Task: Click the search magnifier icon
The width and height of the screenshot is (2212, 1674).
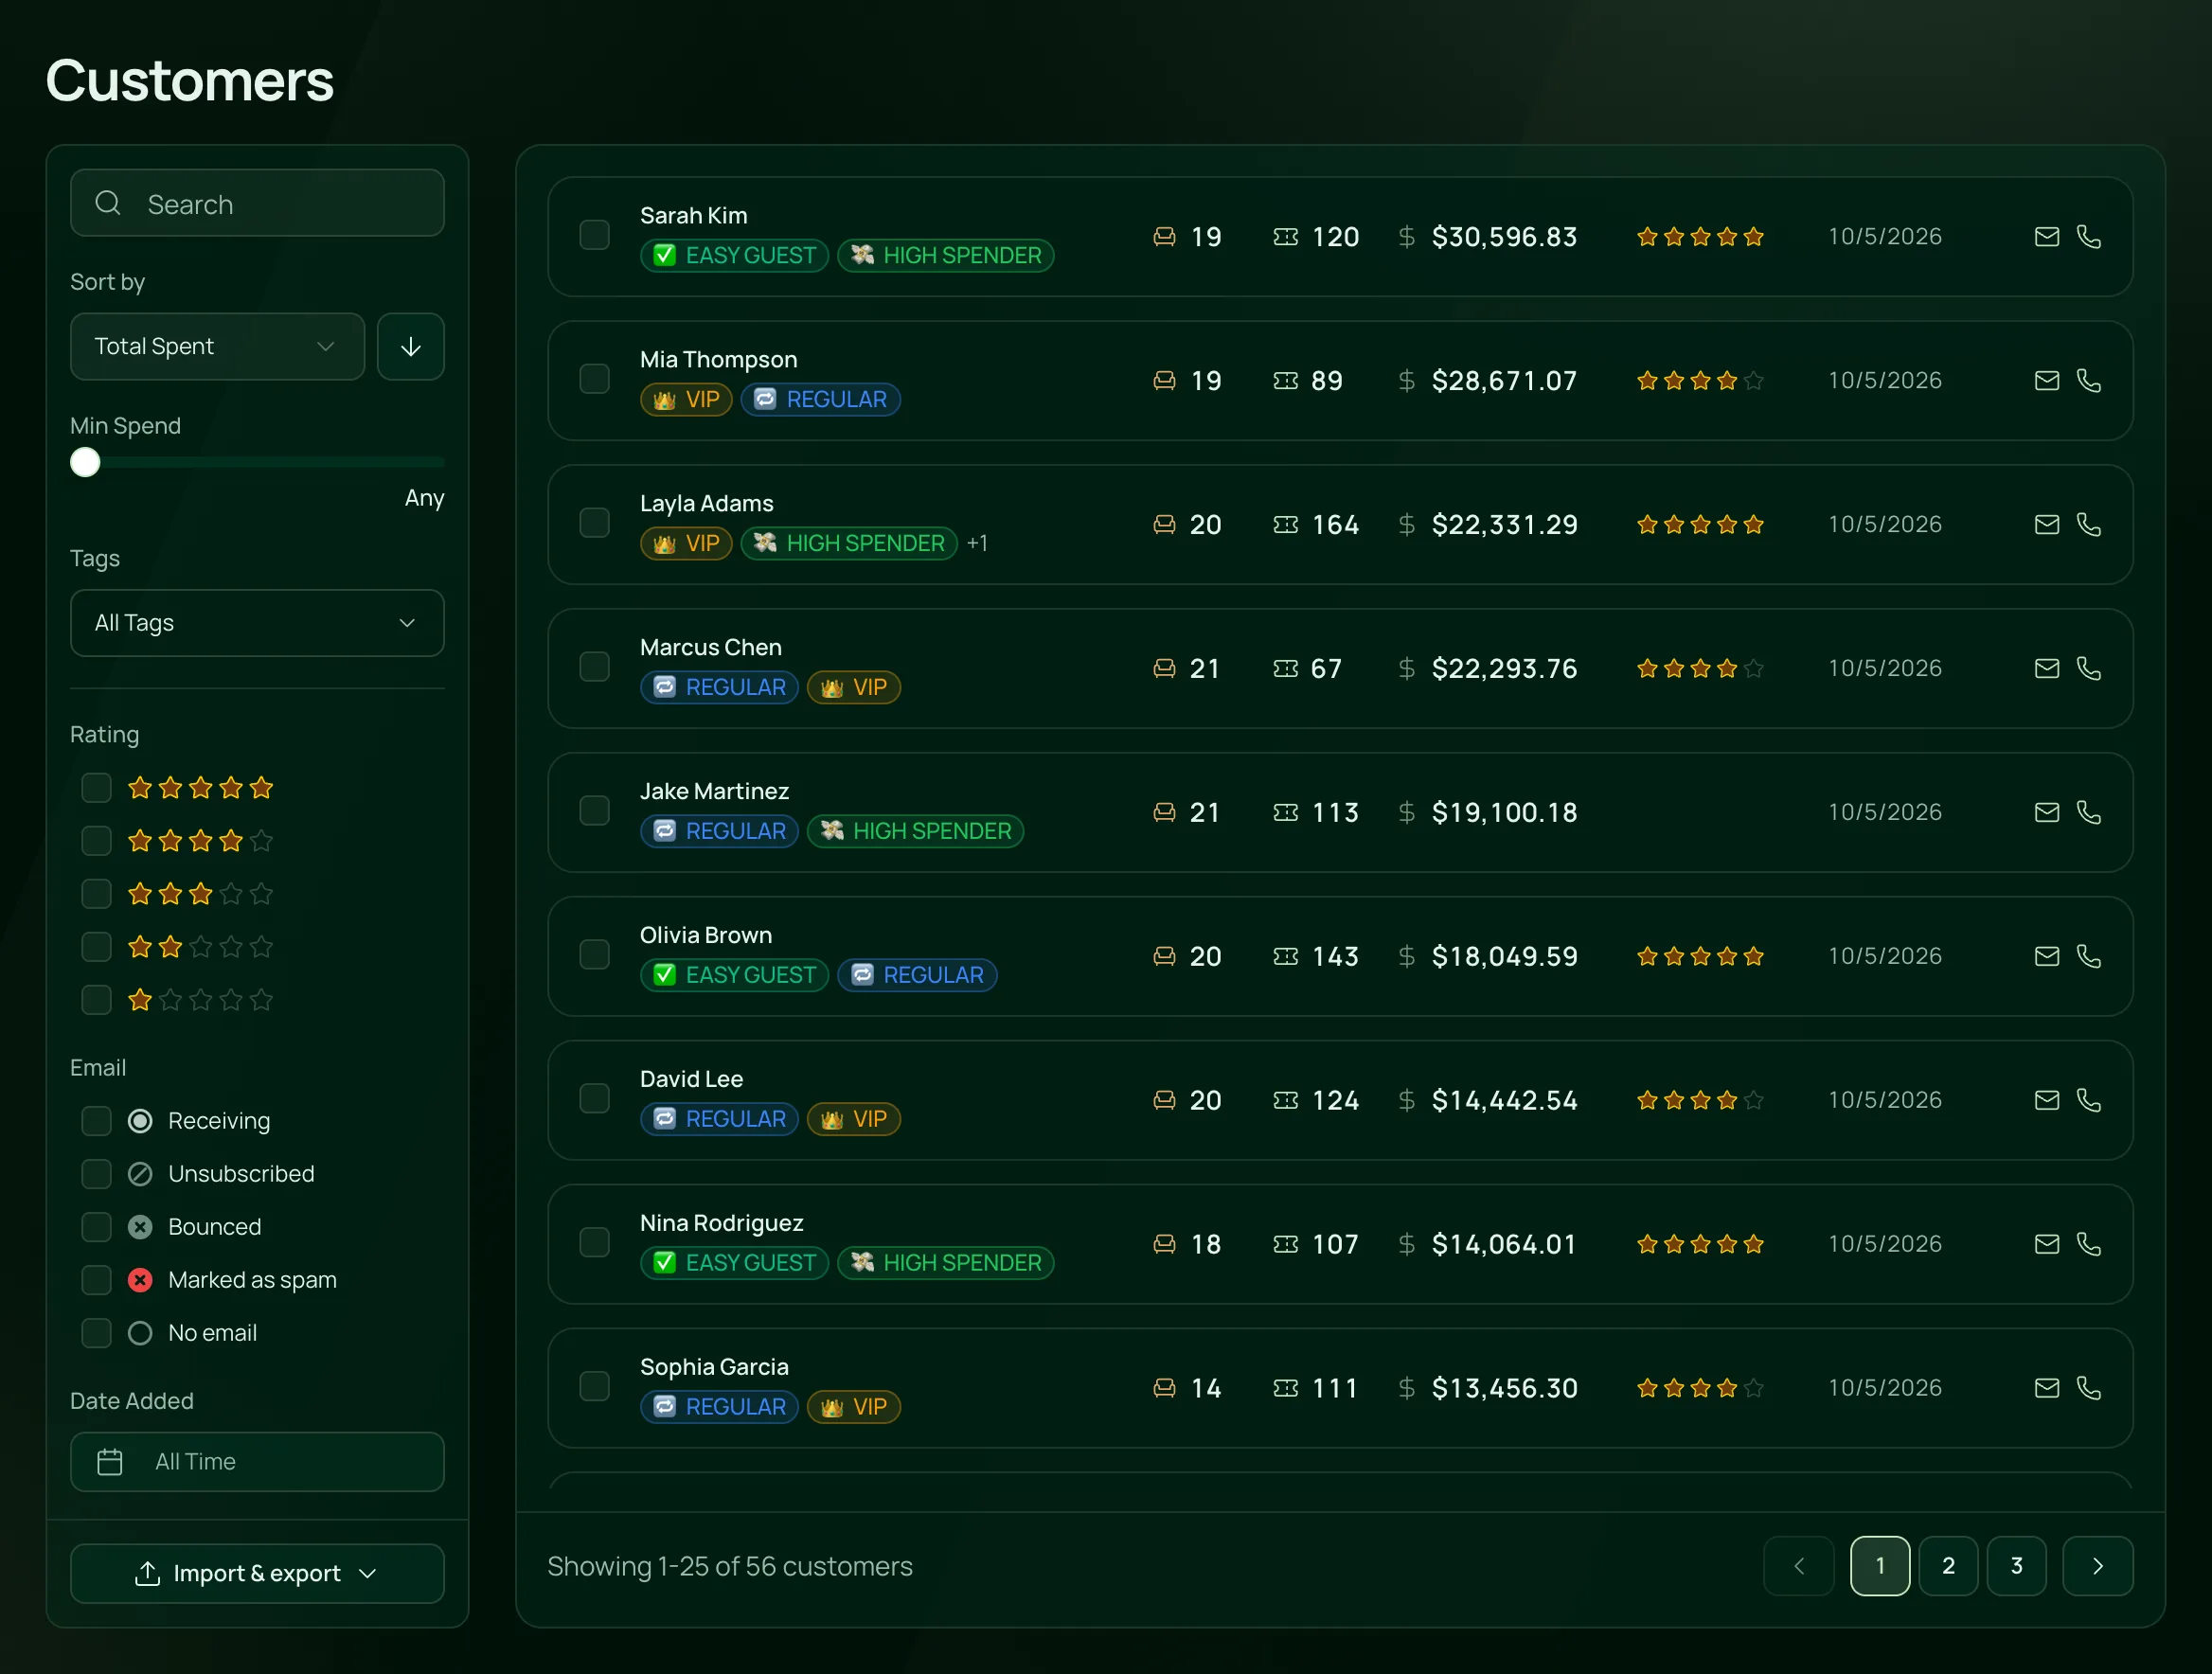Action: pos(108,204)
